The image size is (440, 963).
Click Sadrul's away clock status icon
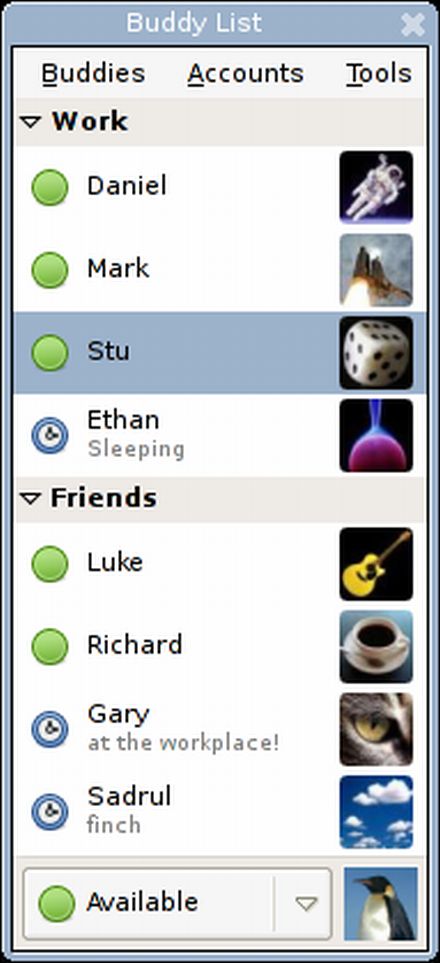coord(50,812)
